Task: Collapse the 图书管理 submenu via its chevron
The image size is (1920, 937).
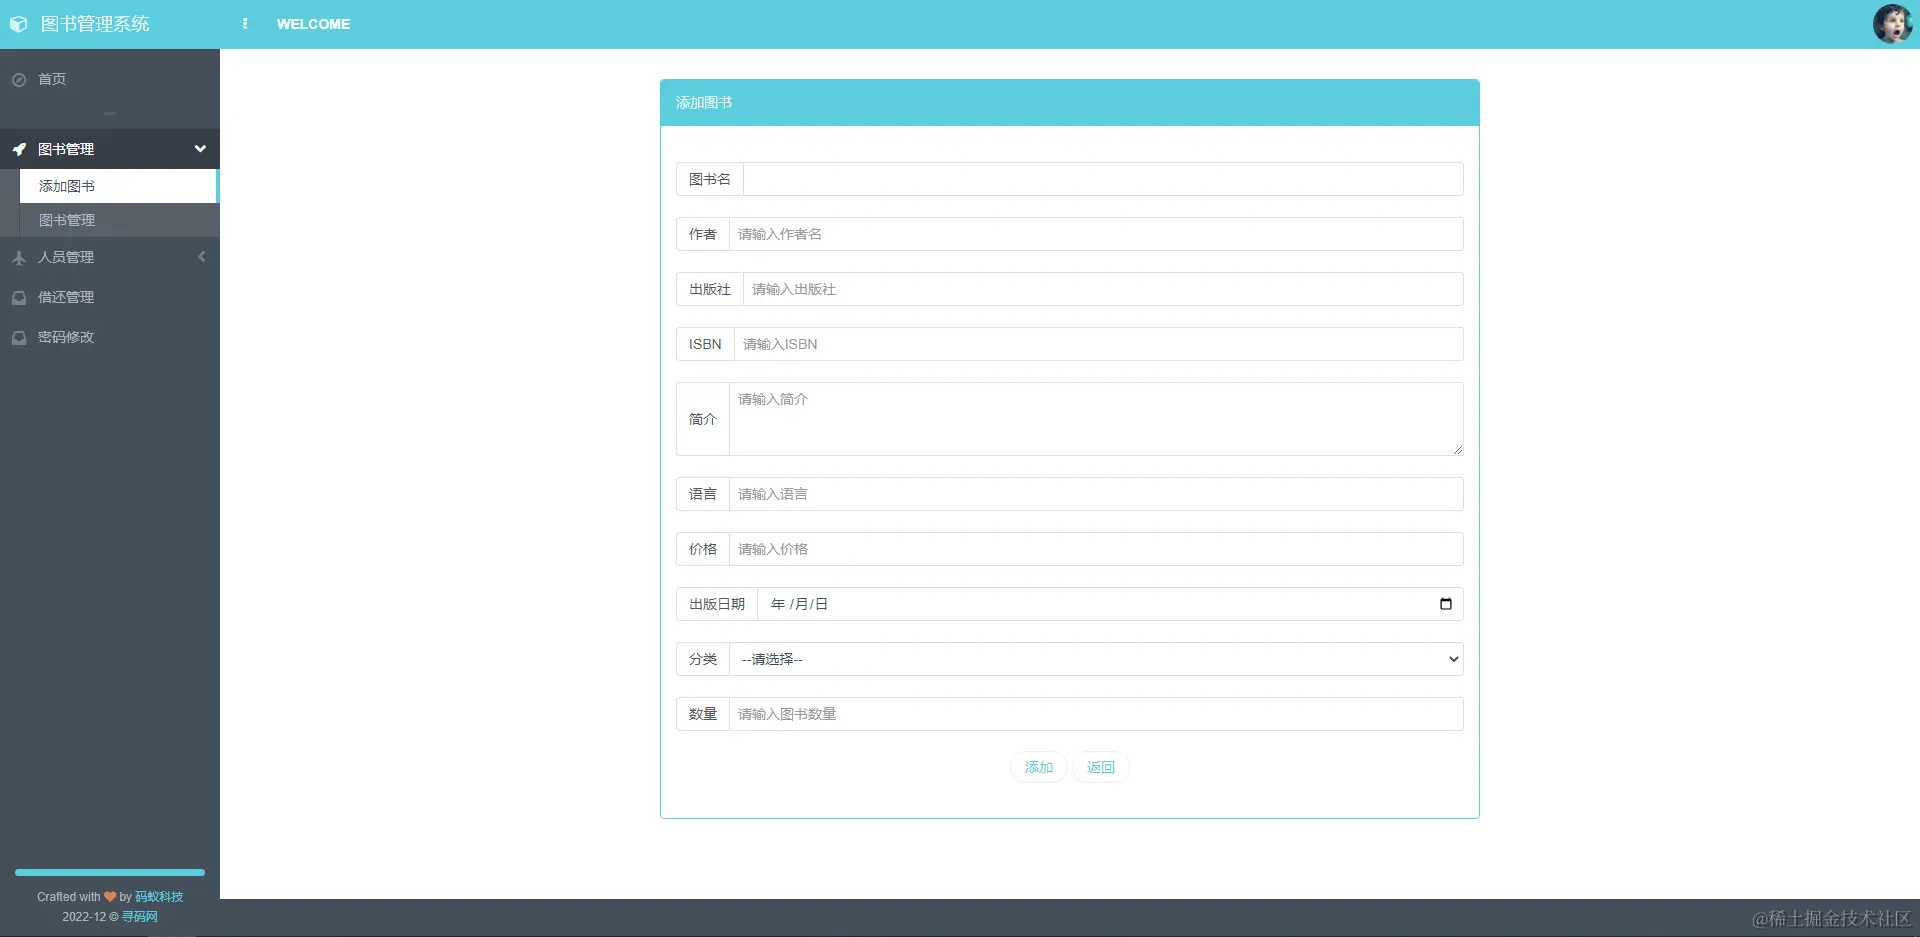Action: pos(201,148)
